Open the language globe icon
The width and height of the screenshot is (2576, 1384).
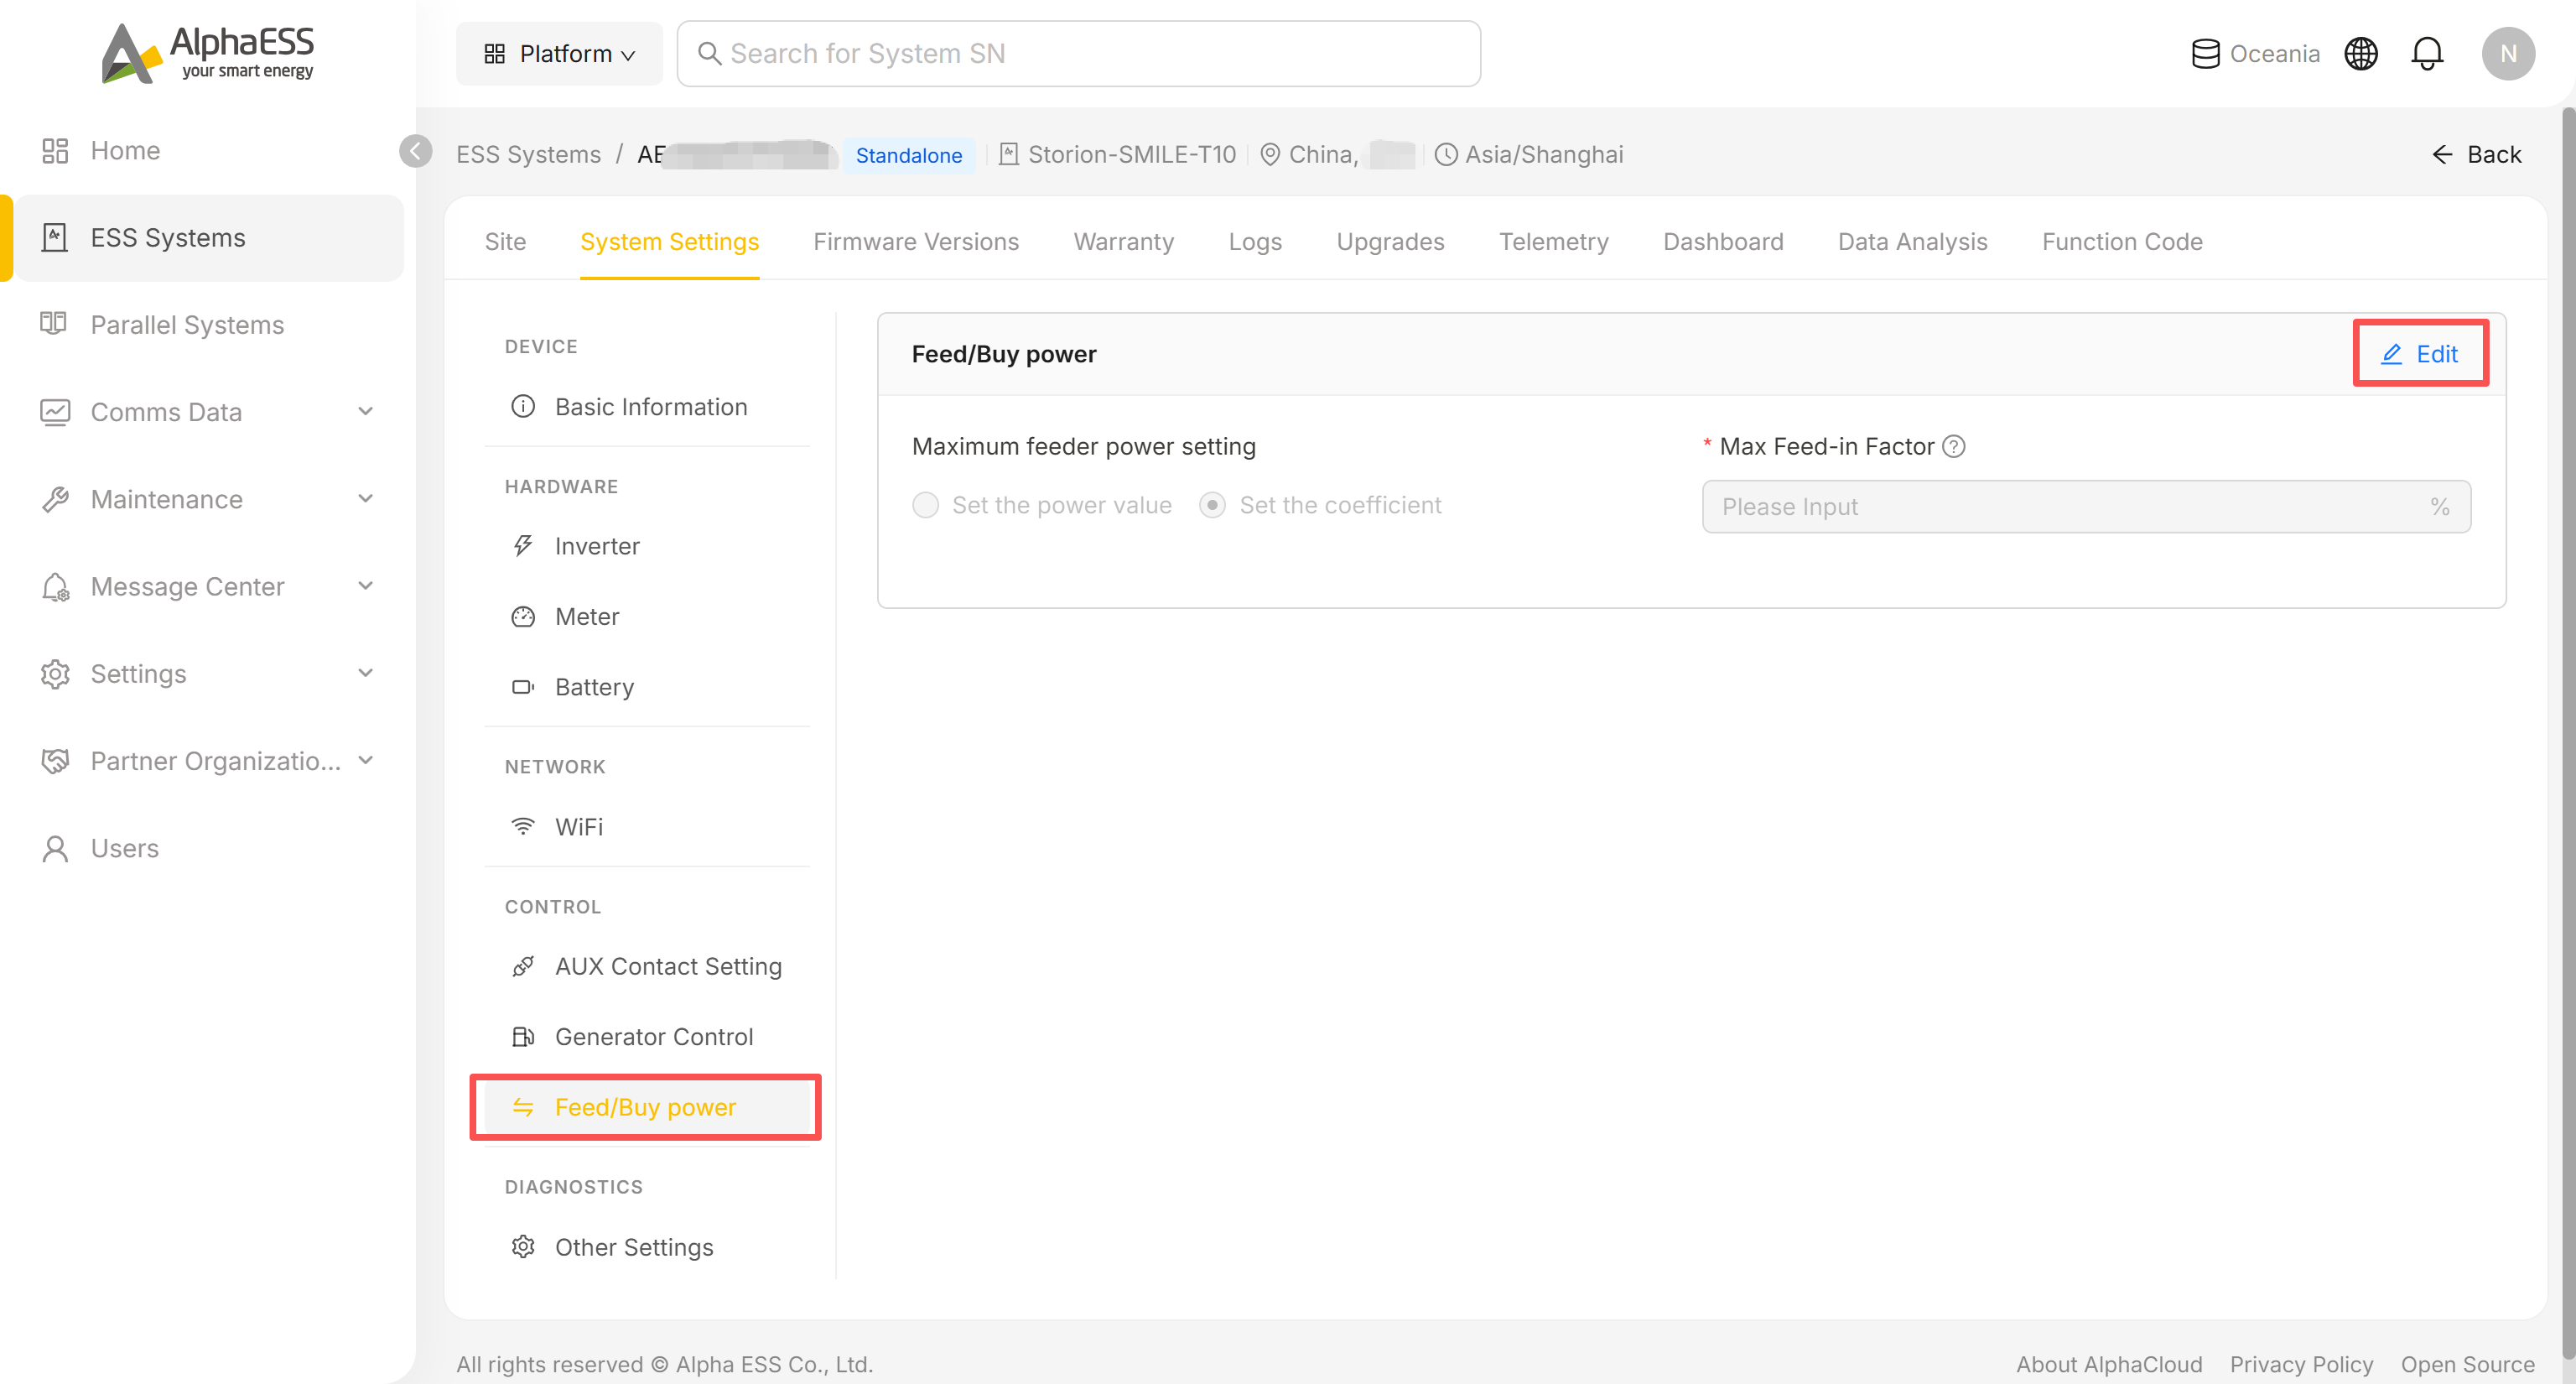[x=2361, y=54]
